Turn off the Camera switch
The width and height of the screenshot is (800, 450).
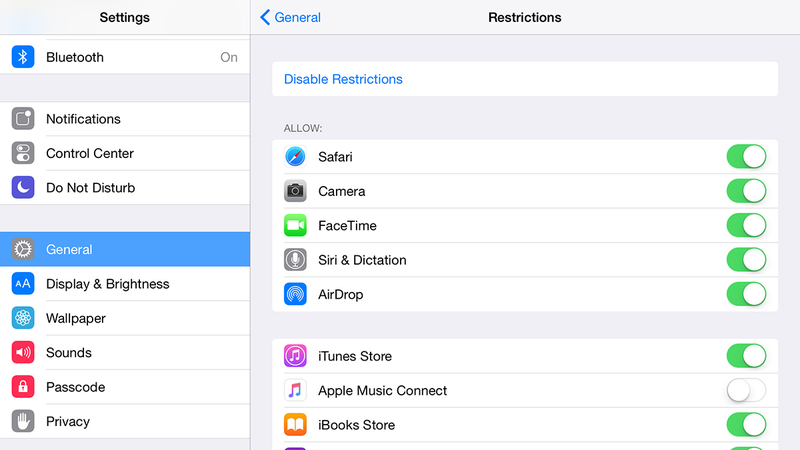pyautogui.click(x=746, y=191)
